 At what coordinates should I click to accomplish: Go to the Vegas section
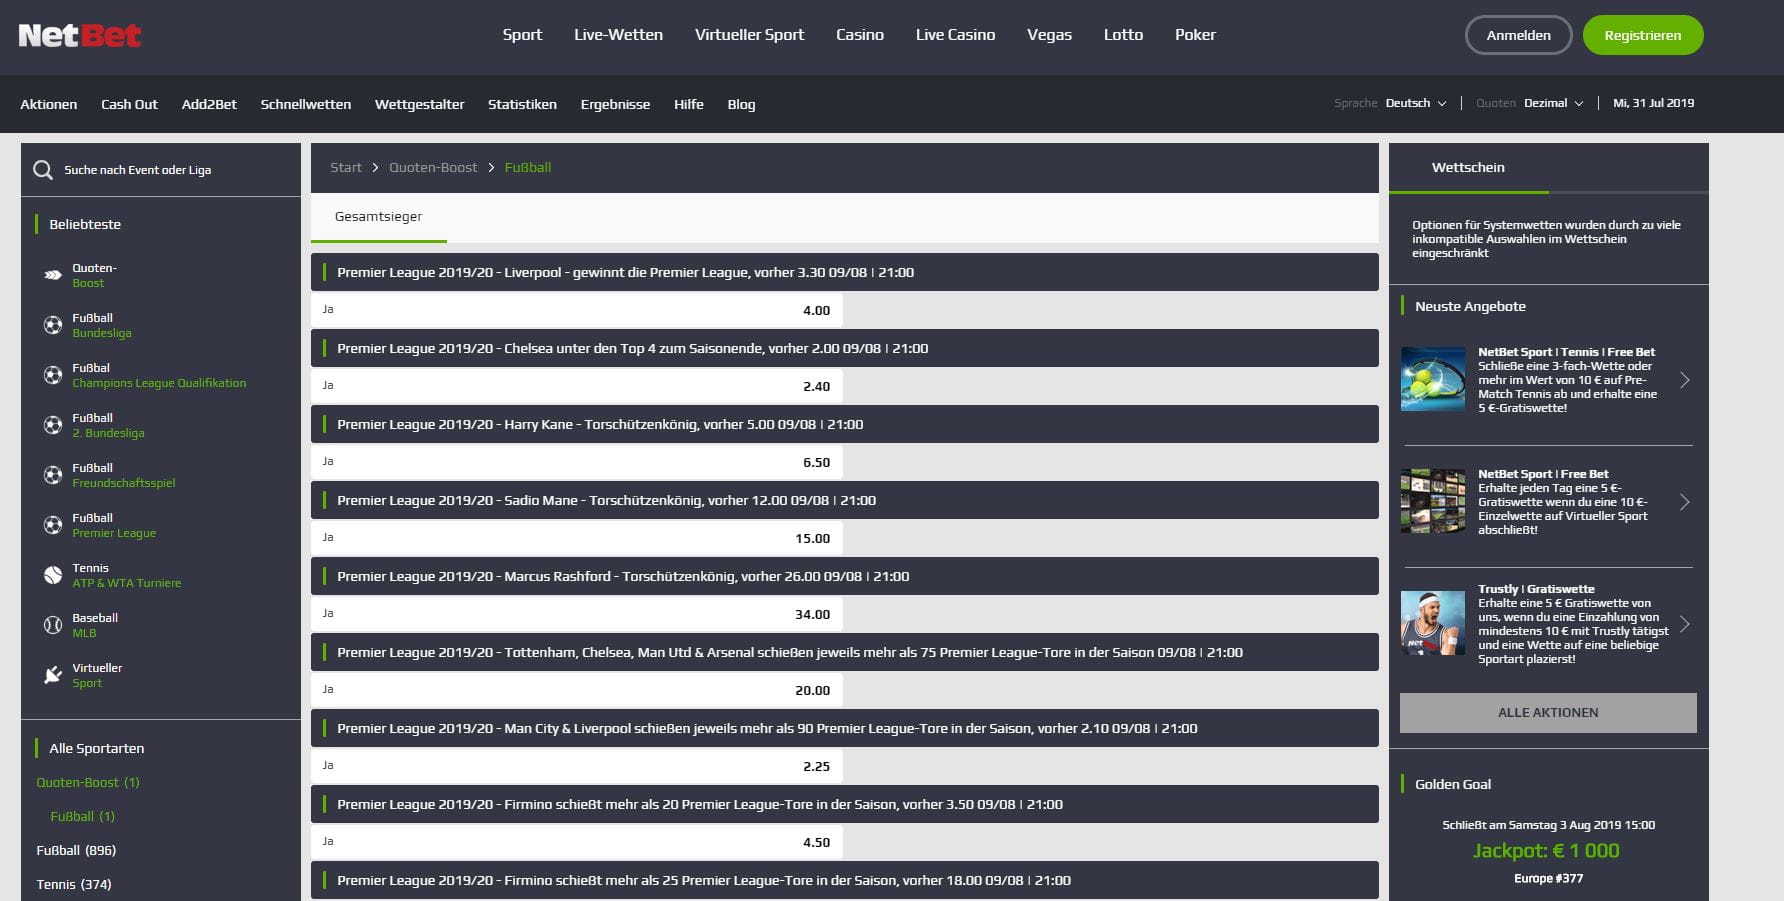click(1049, 35)
